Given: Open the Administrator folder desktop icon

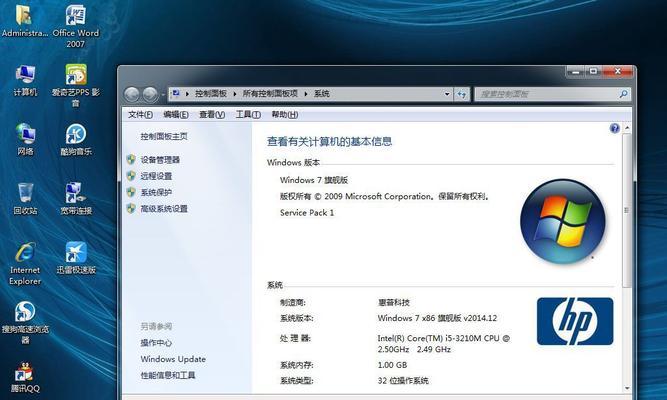Looking at the screenshot, I should (24, 20).
